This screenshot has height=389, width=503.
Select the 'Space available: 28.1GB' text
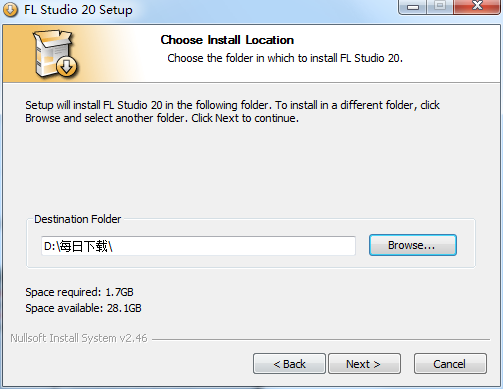tap(83, 308)
